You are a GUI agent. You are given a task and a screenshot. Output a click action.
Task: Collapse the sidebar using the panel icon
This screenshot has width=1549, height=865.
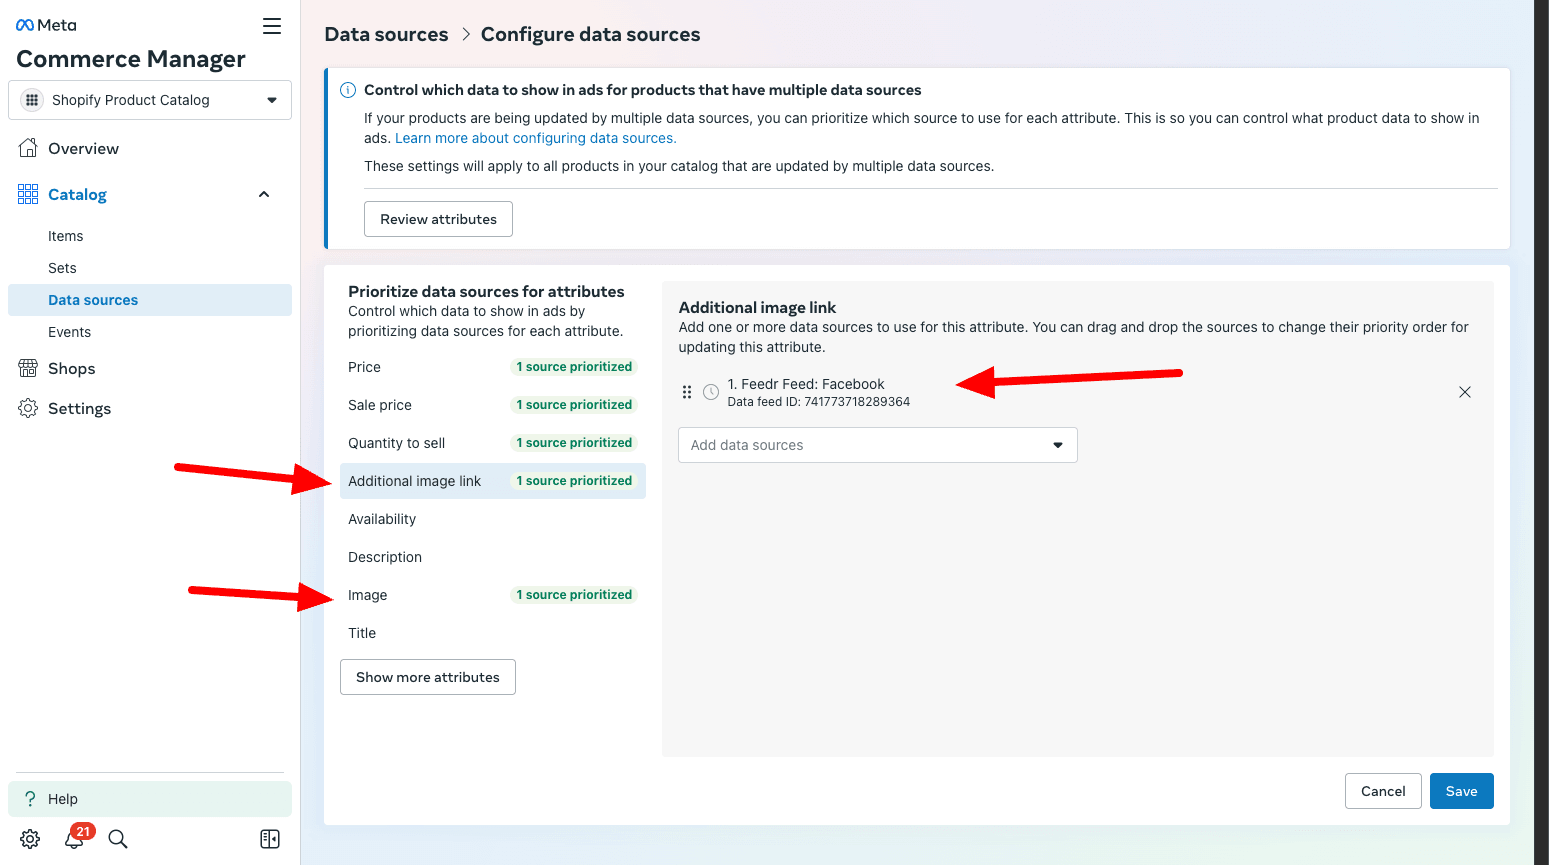(269, 839)
